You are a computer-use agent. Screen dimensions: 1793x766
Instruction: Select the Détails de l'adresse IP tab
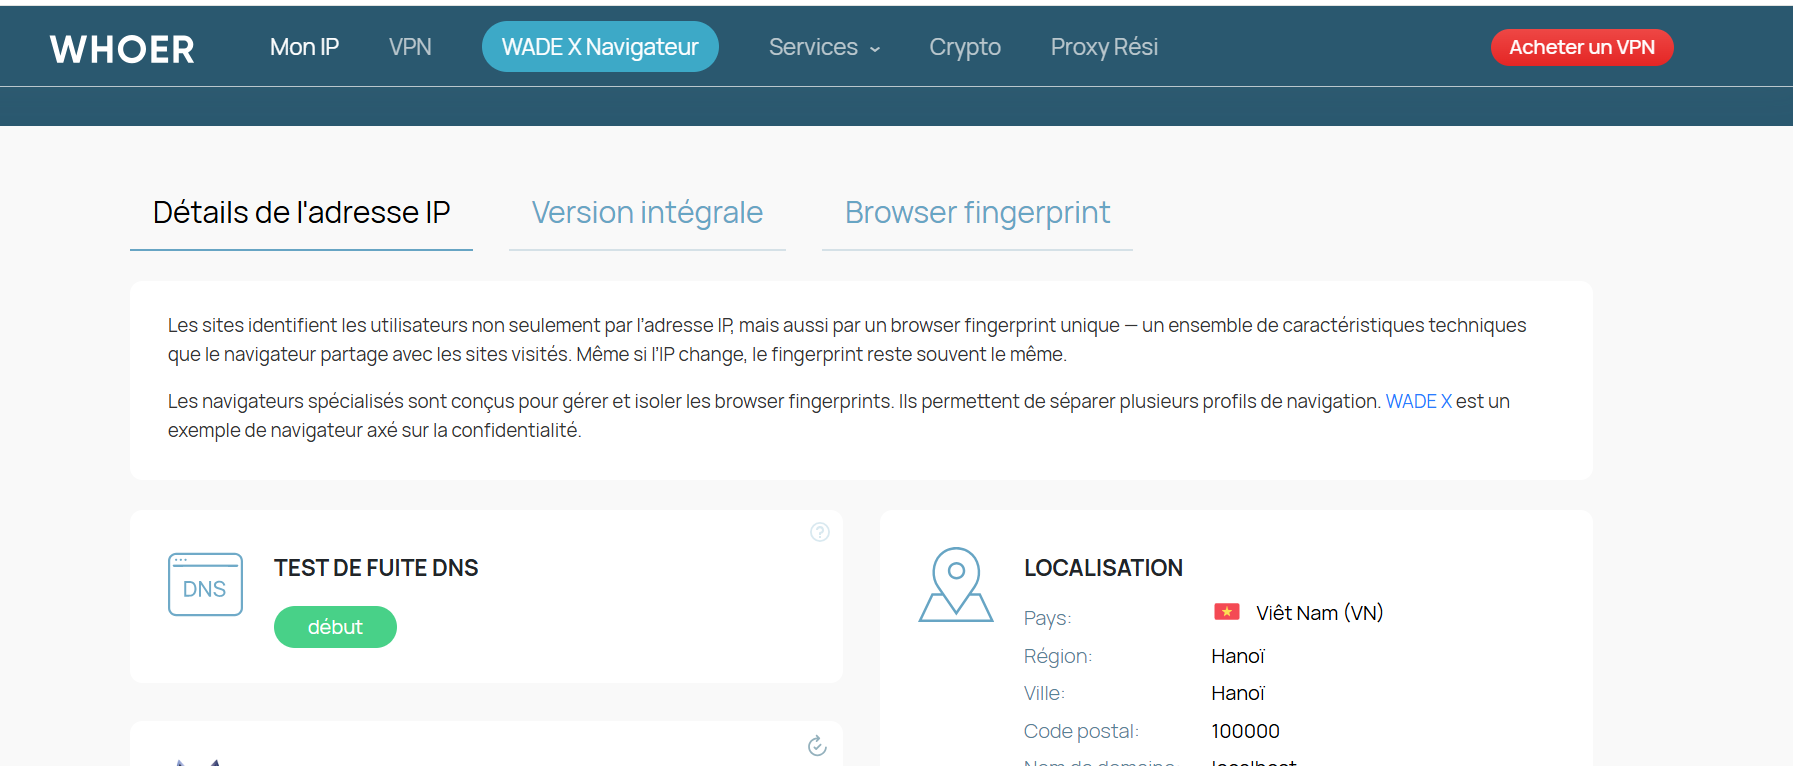pyautogui.click(x=301, y=213)
